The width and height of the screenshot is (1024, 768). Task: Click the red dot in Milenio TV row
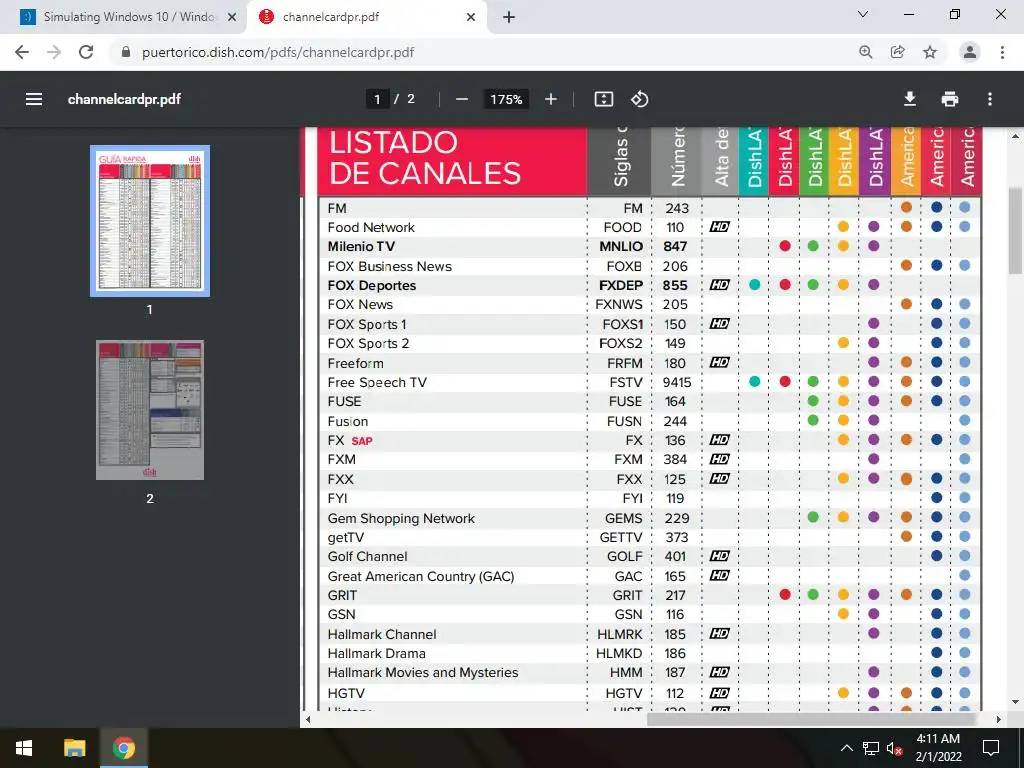tap(785, 246)
